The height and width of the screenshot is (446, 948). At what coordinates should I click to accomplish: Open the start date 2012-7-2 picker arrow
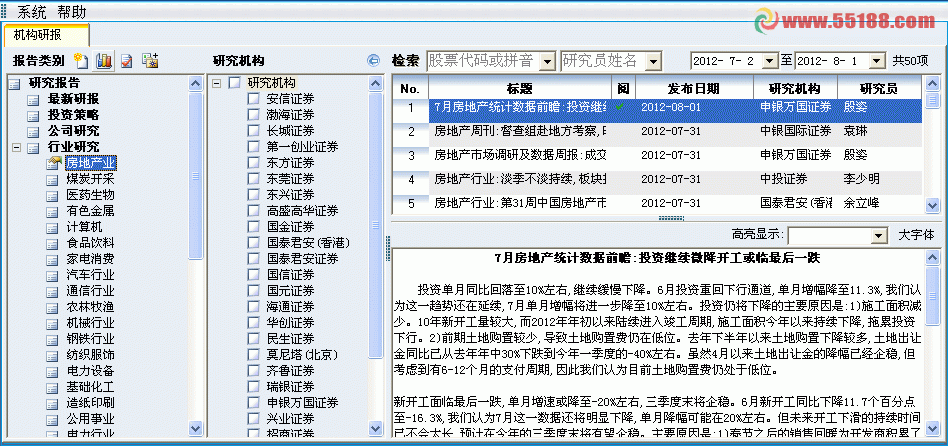click(x=770, y=60)
